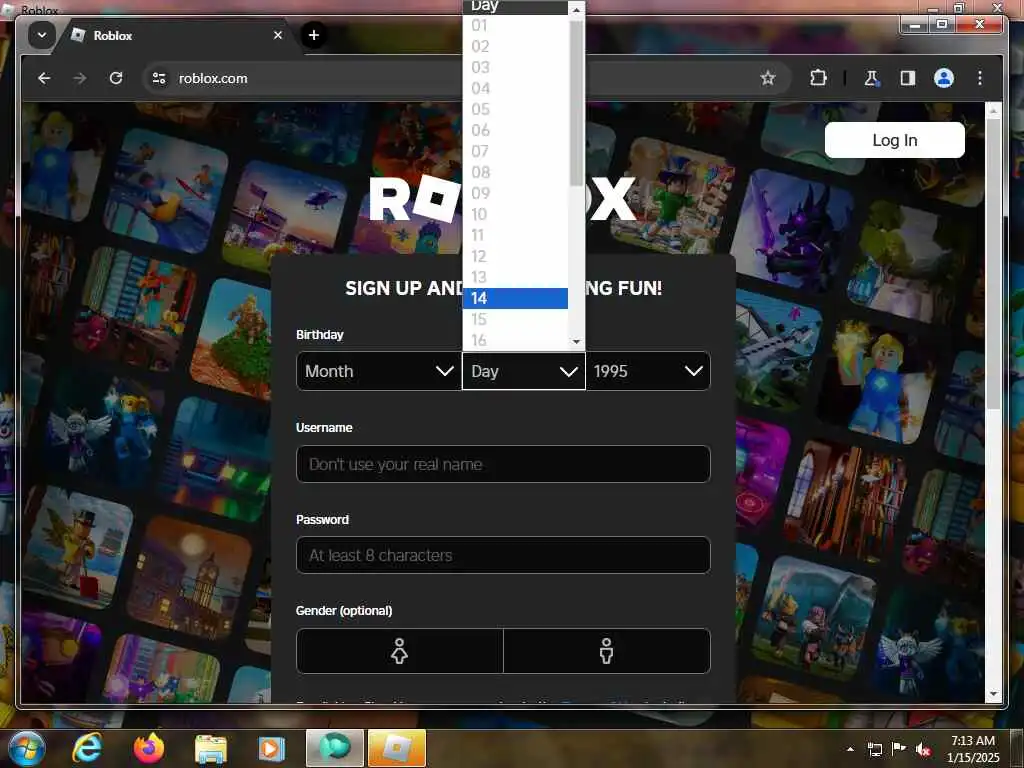Open the network tray icon
Image resolution: width=1024 pixels, height=768 pixels.
(874, 749)
